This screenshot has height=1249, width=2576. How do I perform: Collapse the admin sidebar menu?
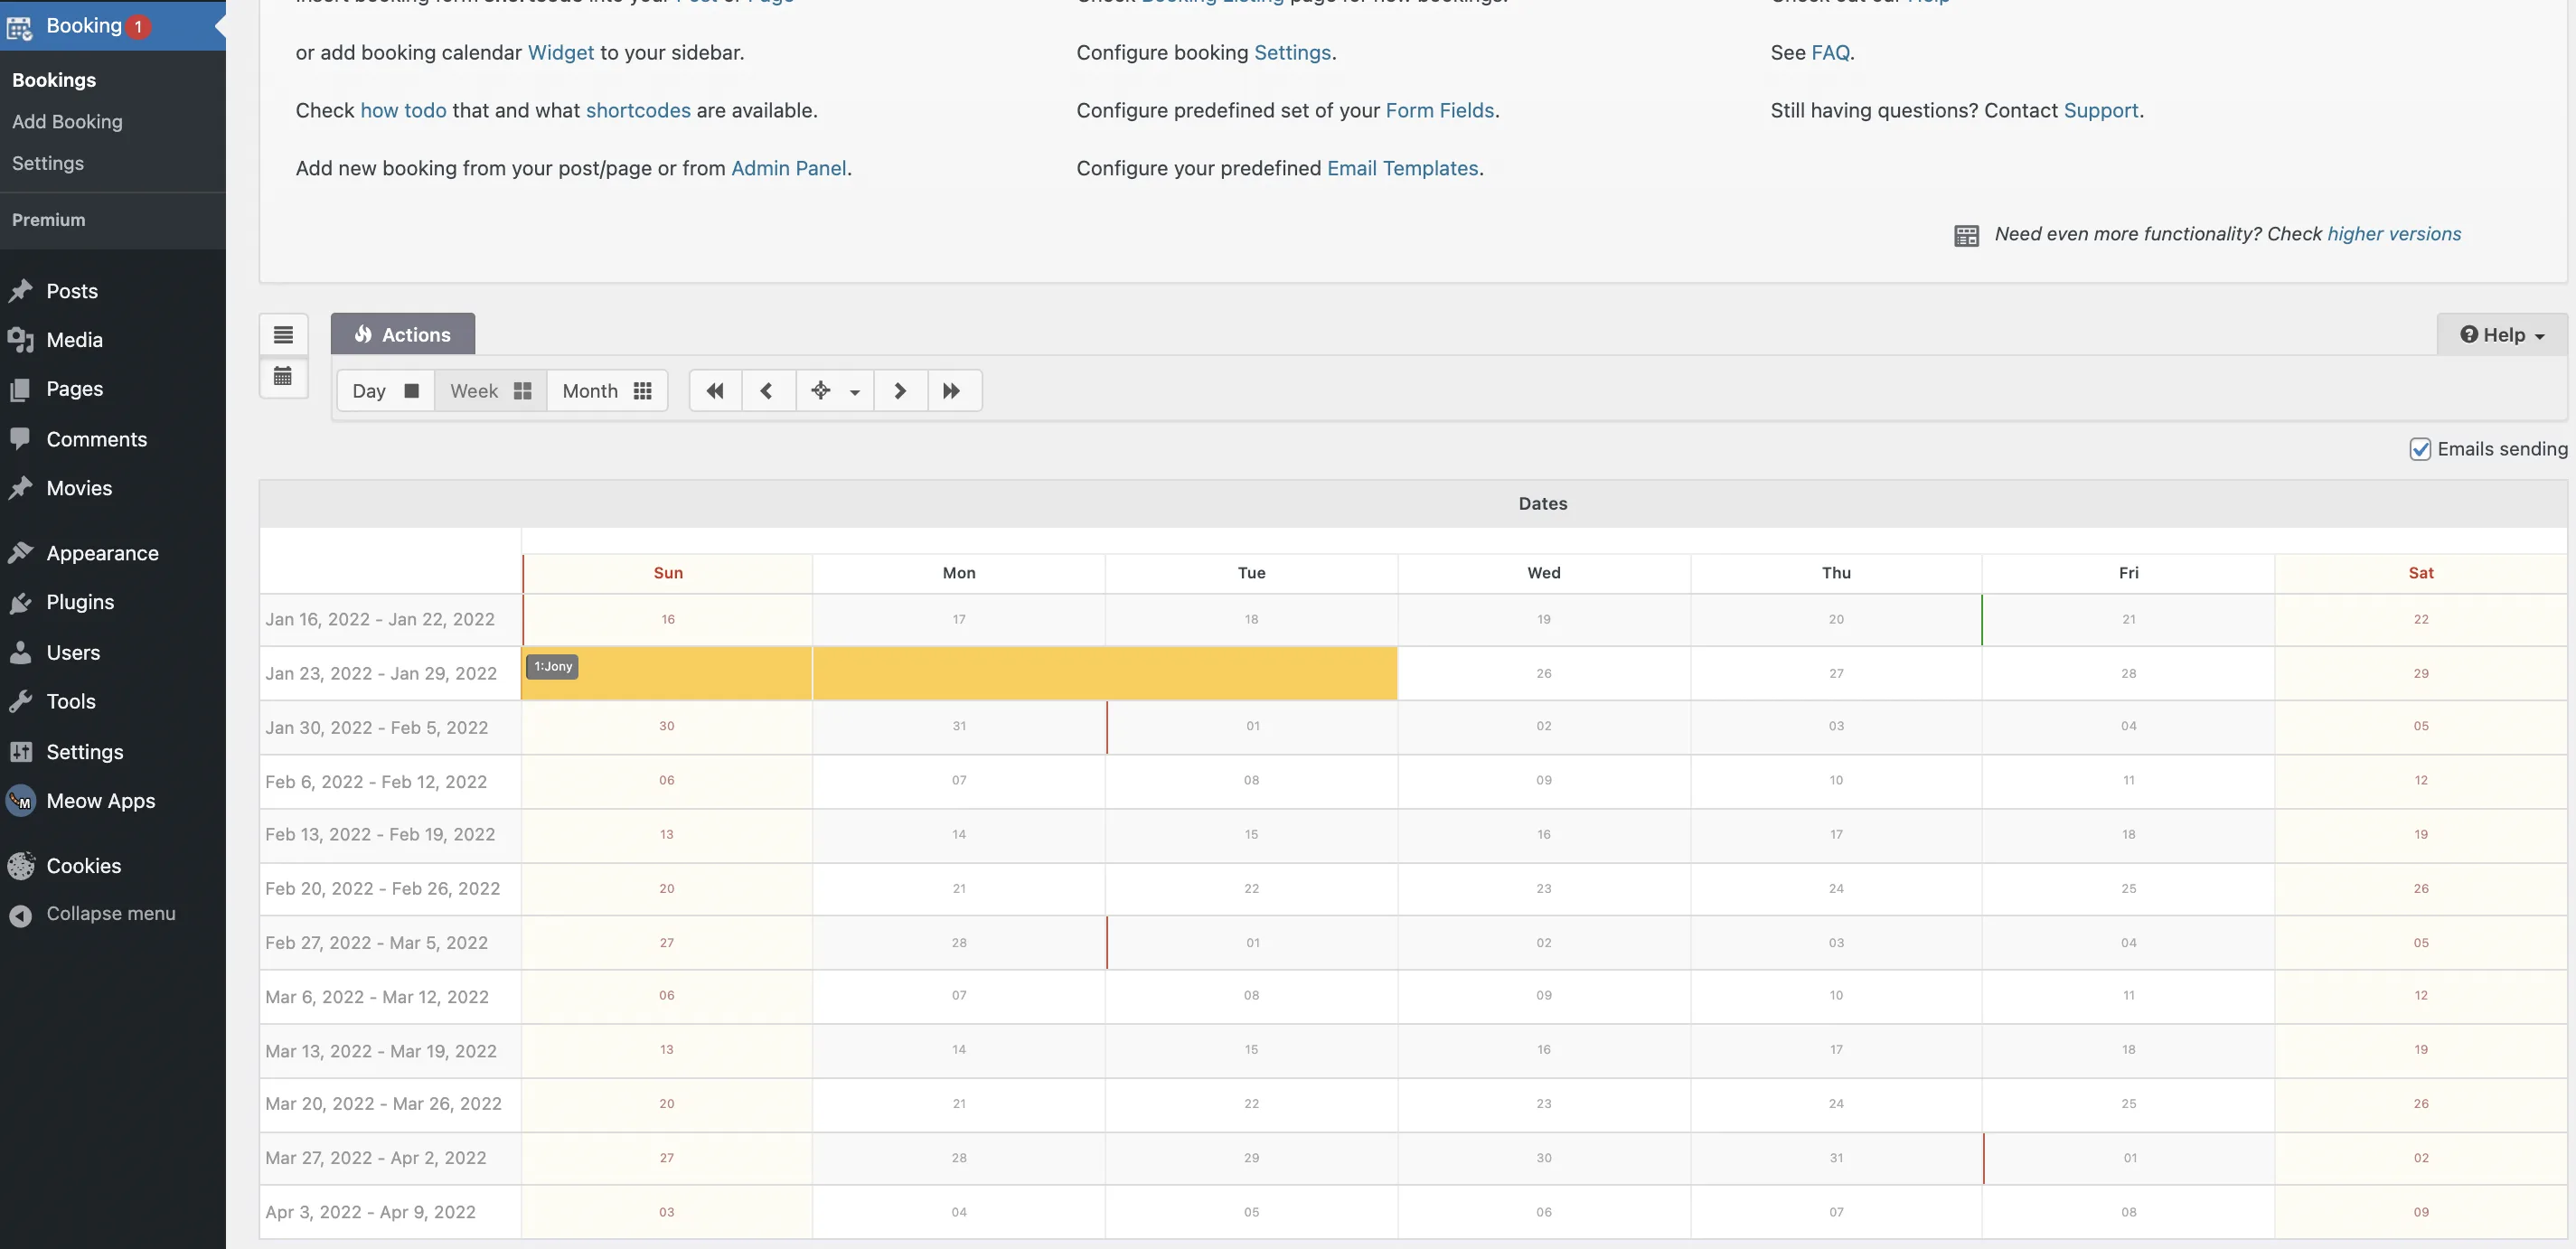point(110,914)
